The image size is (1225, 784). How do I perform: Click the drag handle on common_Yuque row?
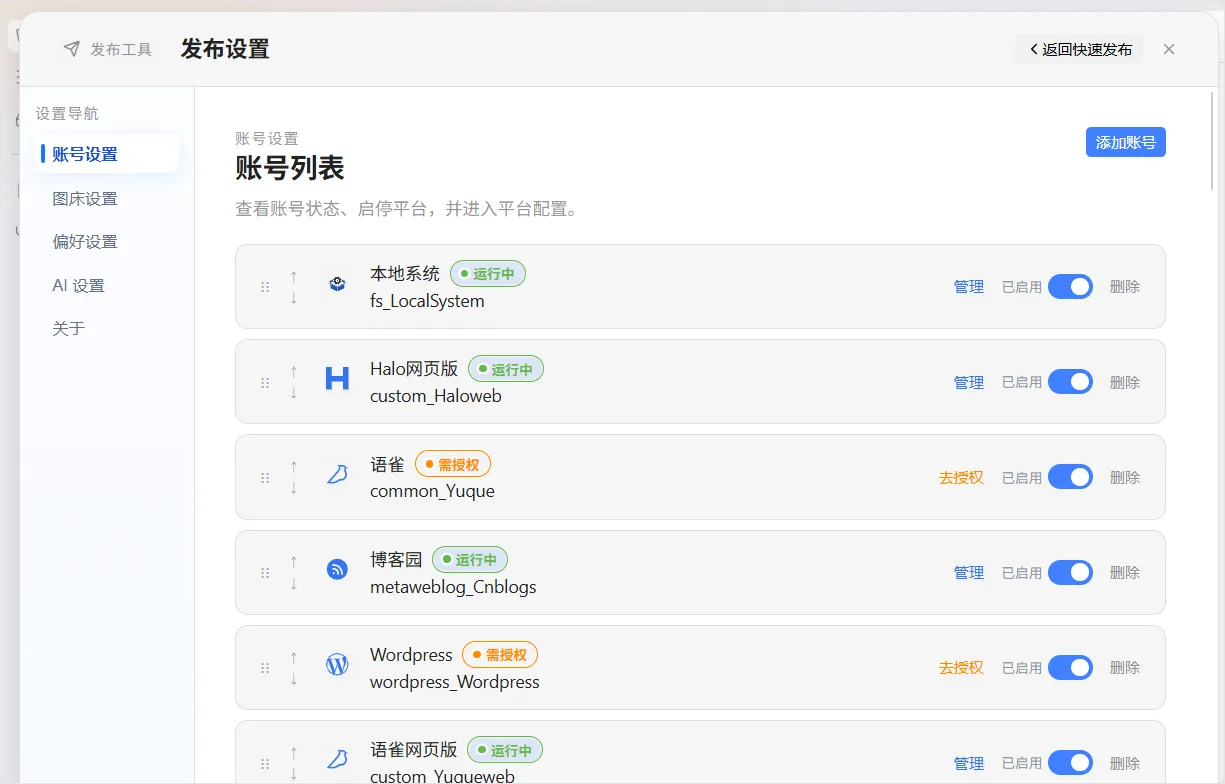coord(265,478)
